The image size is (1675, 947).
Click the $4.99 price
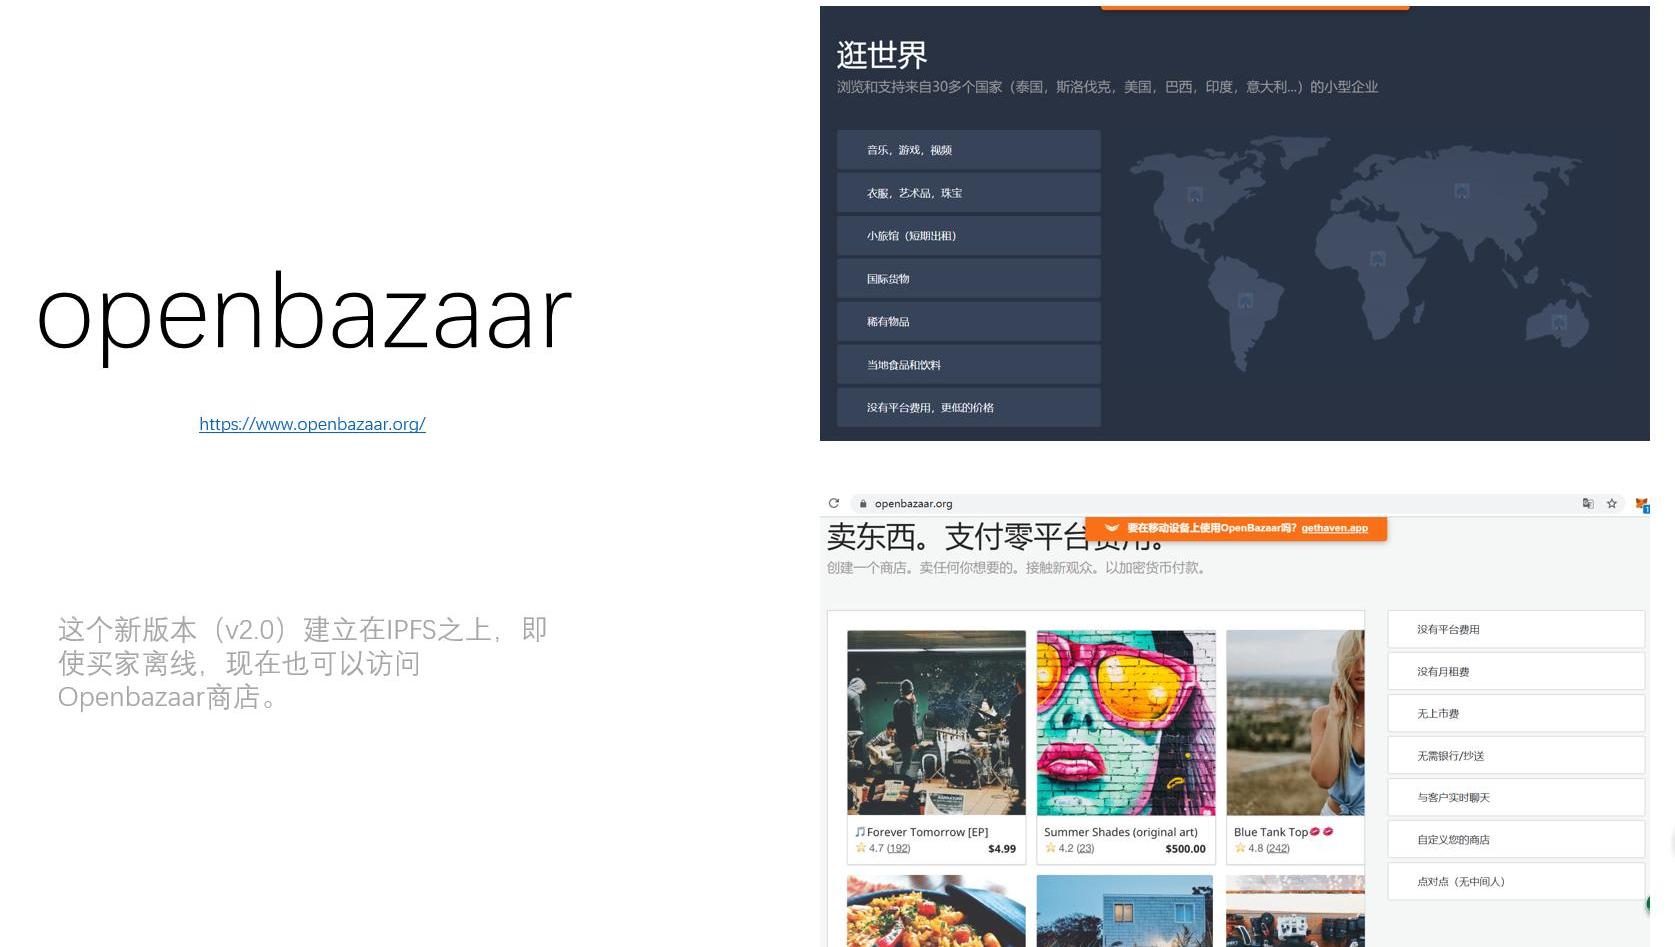point(1002,849)
